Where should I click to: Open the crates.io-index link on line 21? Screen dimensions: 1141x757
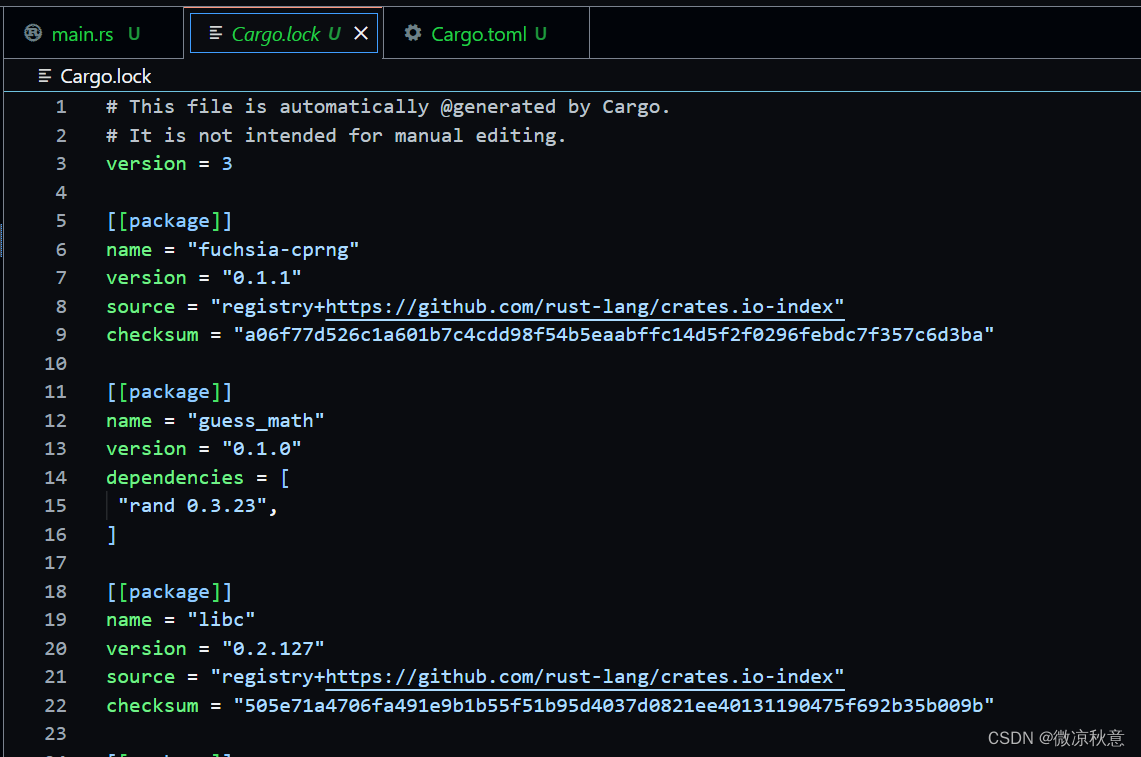[x=585, y=677]
